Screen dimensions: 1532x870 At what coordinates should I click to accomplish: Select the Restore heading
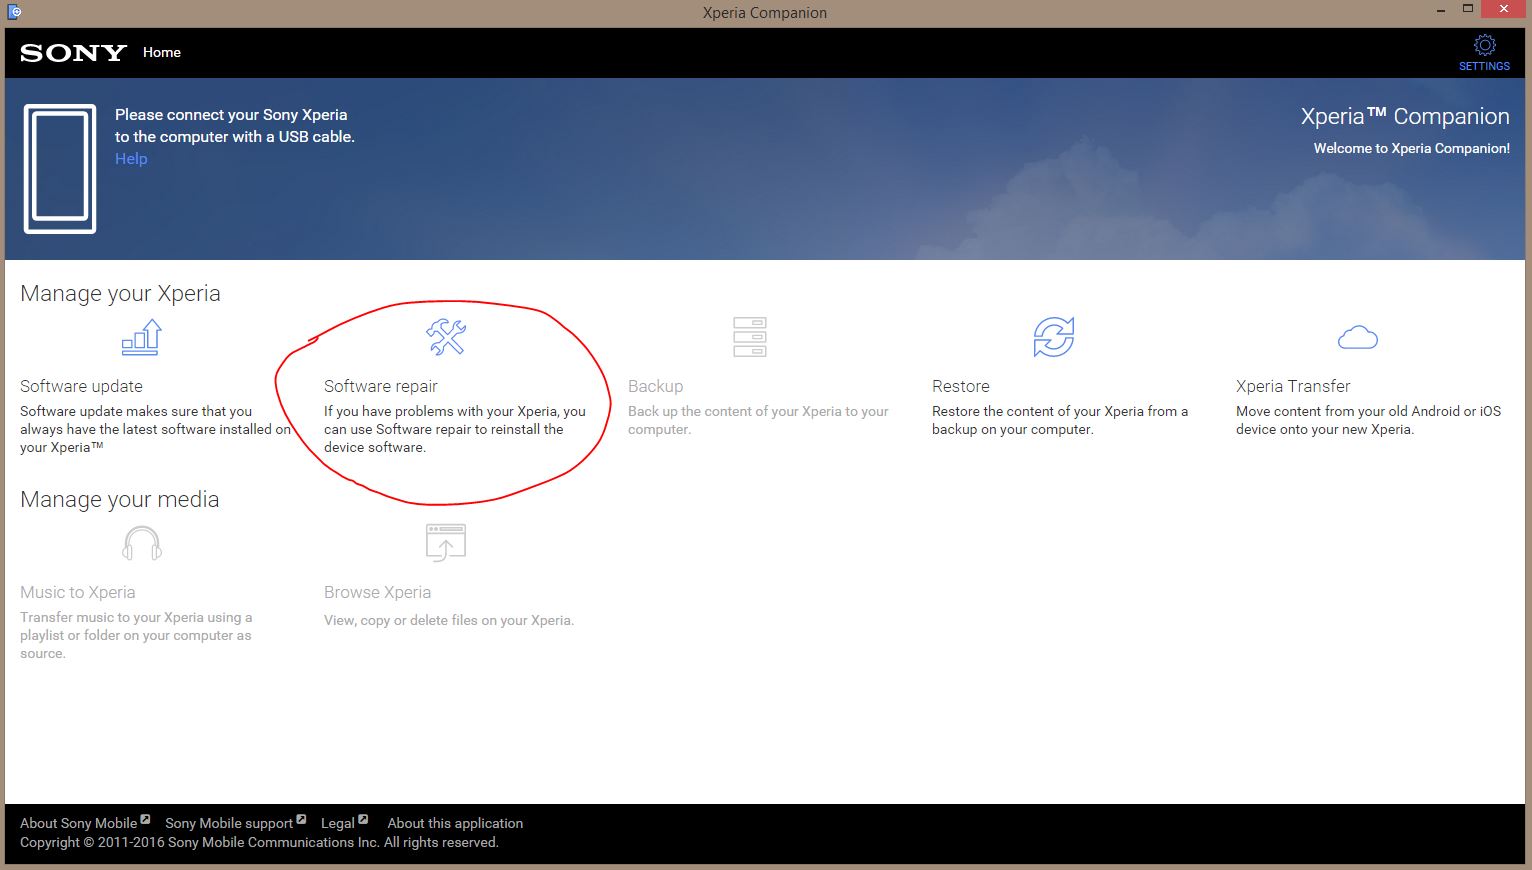(961, 386)
